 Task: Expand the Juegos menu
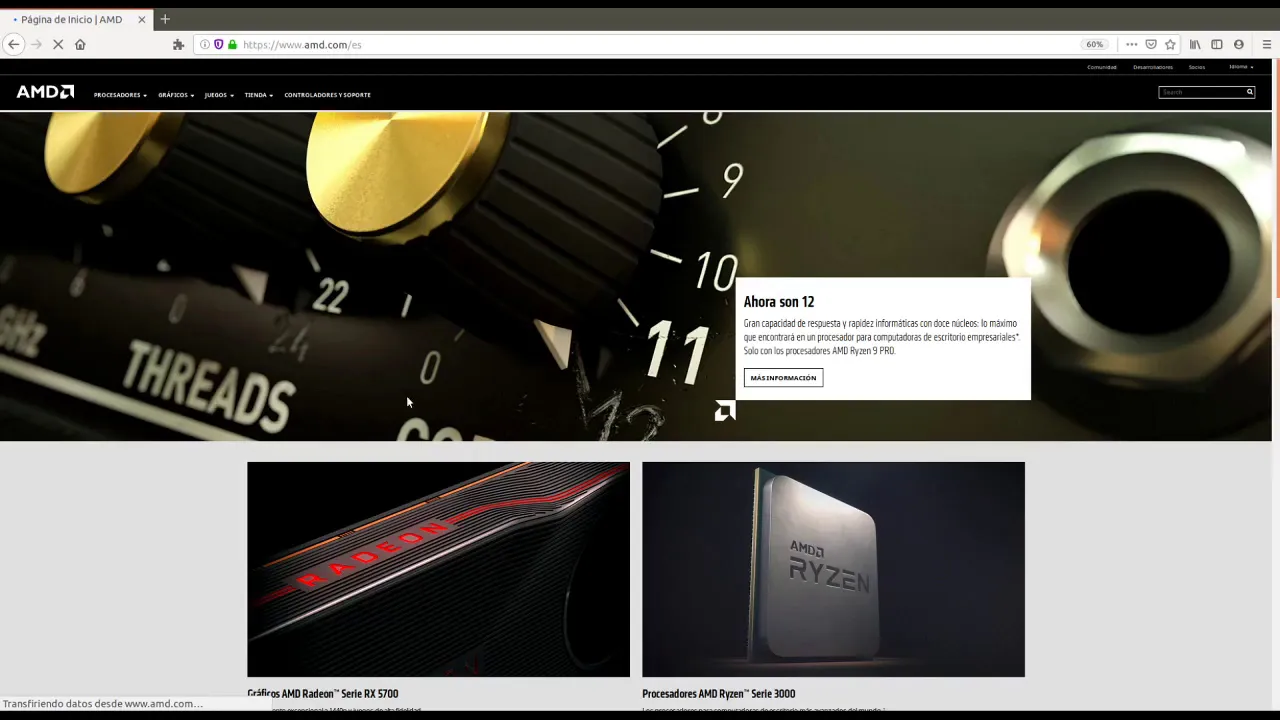click(219, 95)
